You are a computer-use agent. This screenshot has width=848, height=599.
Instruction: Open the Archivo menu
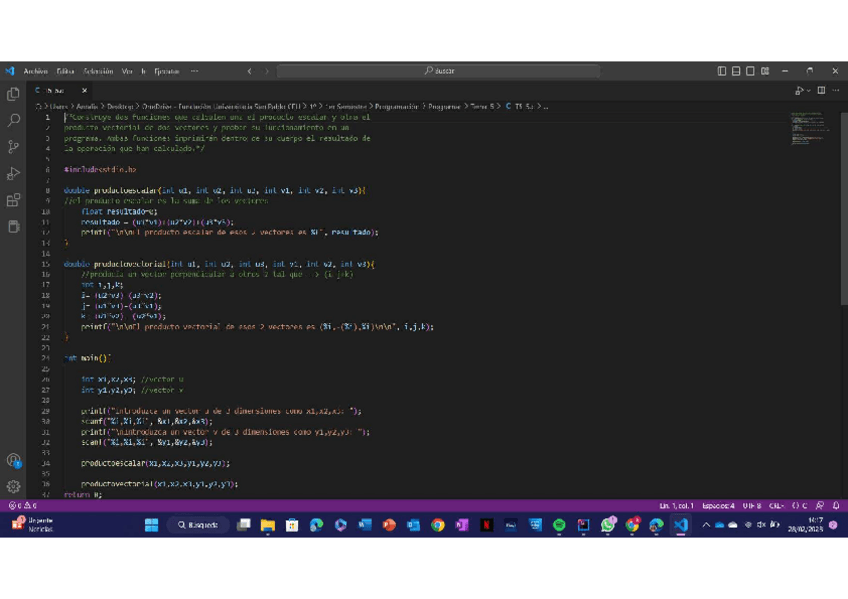click(35, 71)
